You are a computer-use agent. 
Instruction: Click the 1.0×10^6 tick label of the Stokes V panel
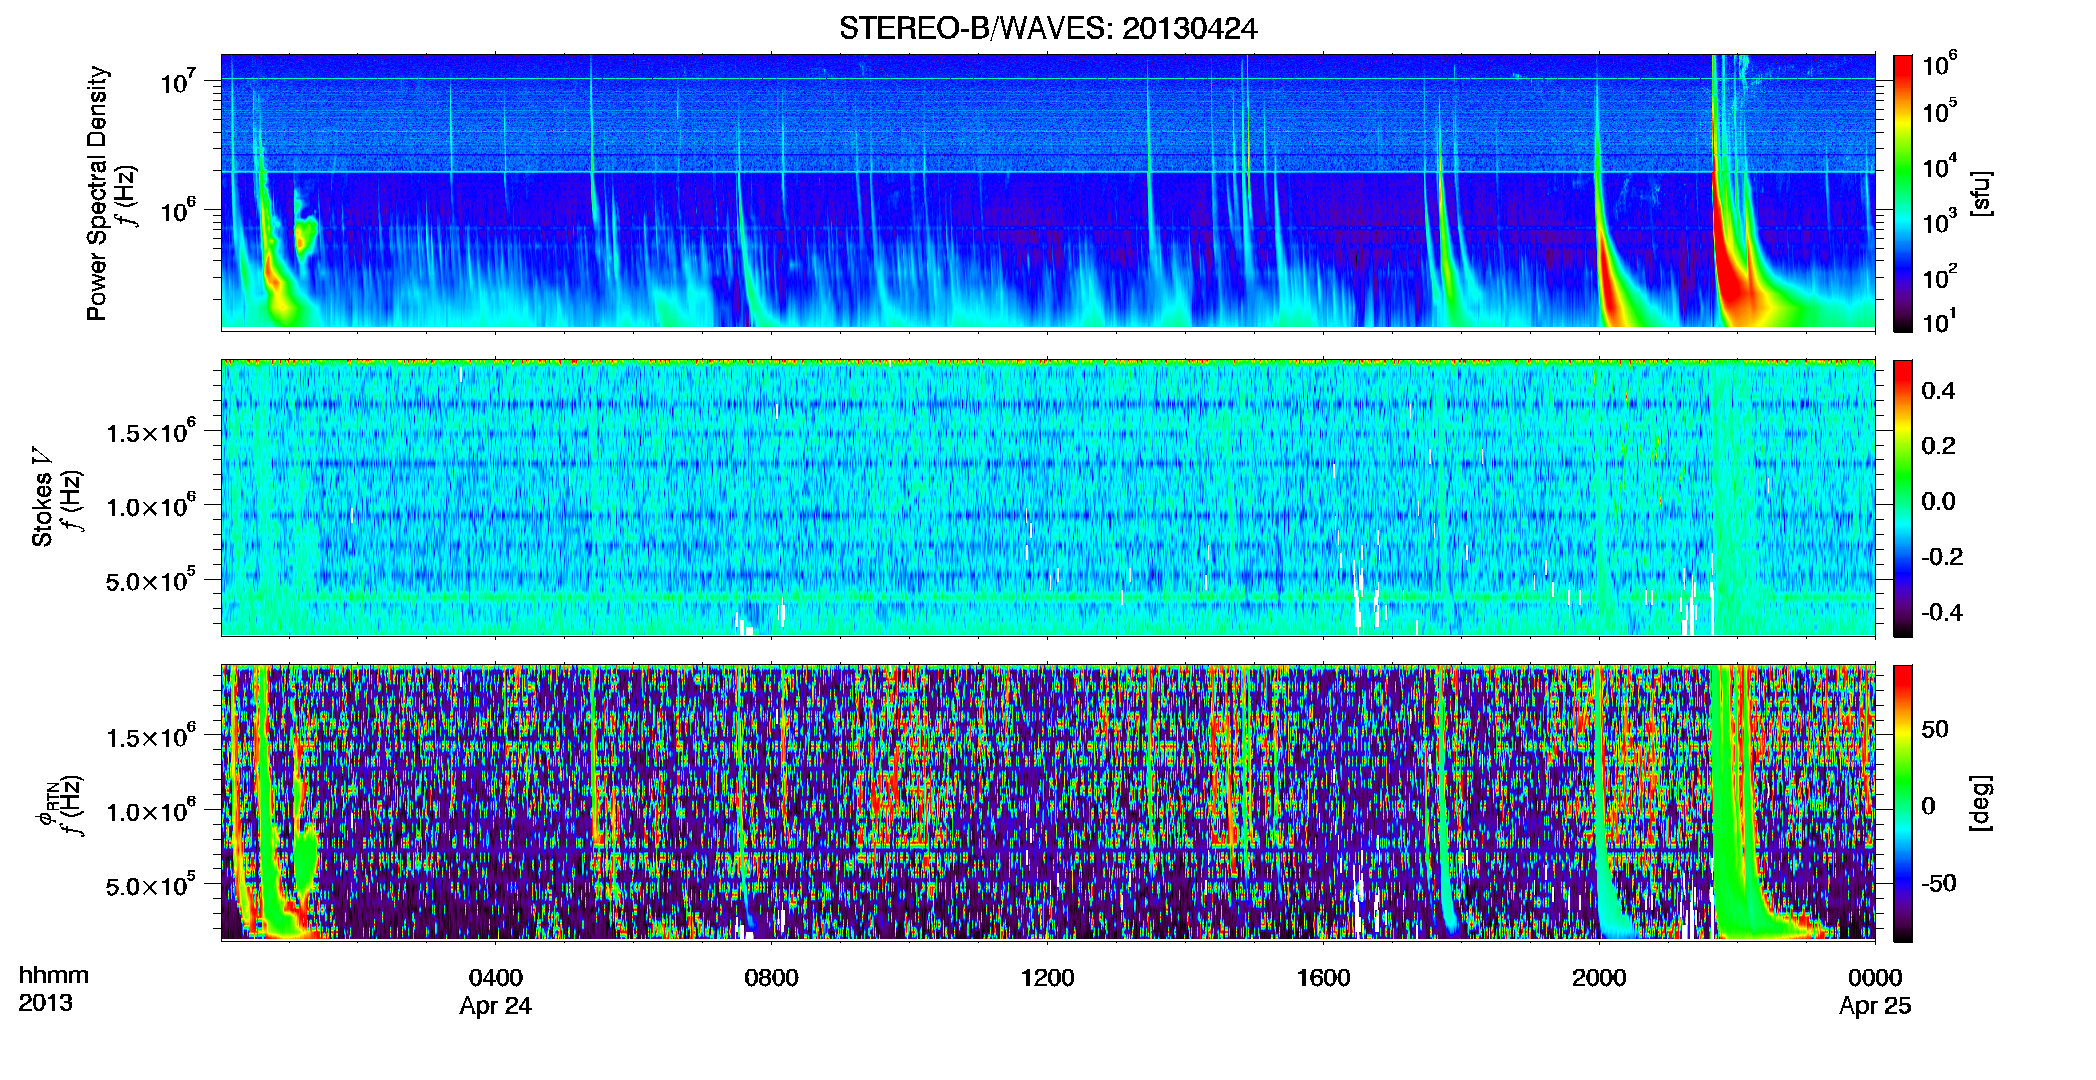point(151,507)
